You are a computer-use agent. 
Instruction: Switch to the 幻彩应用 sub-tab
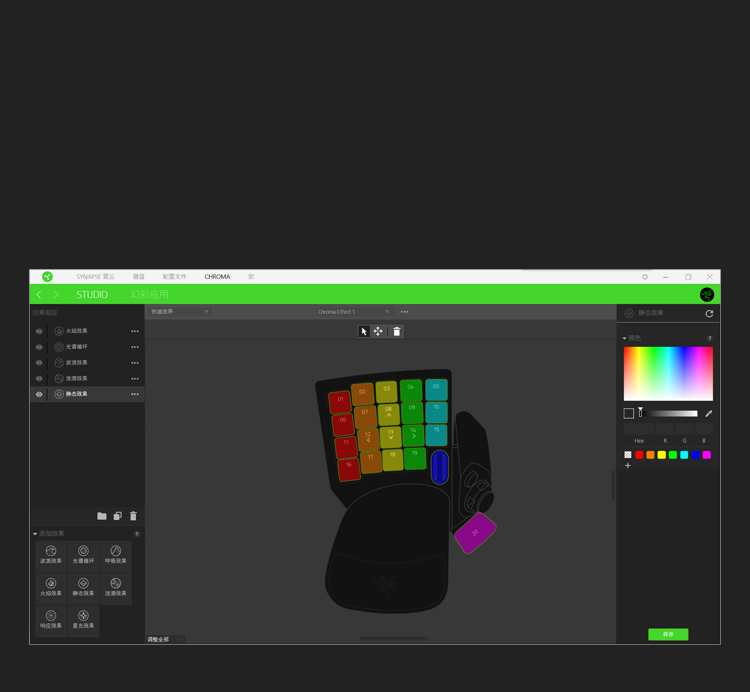click(x=149, y=295)
